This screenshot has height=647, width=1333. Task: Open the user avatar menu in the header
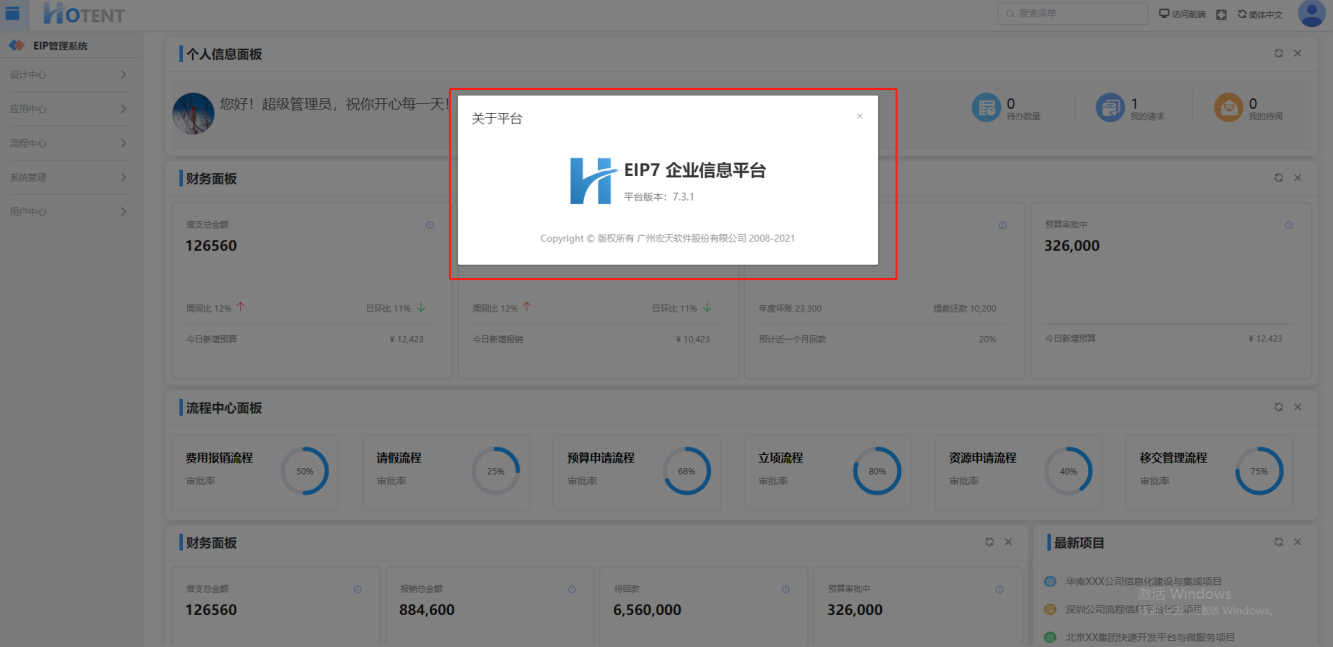pyautogui.click(x=1311, y=14)
